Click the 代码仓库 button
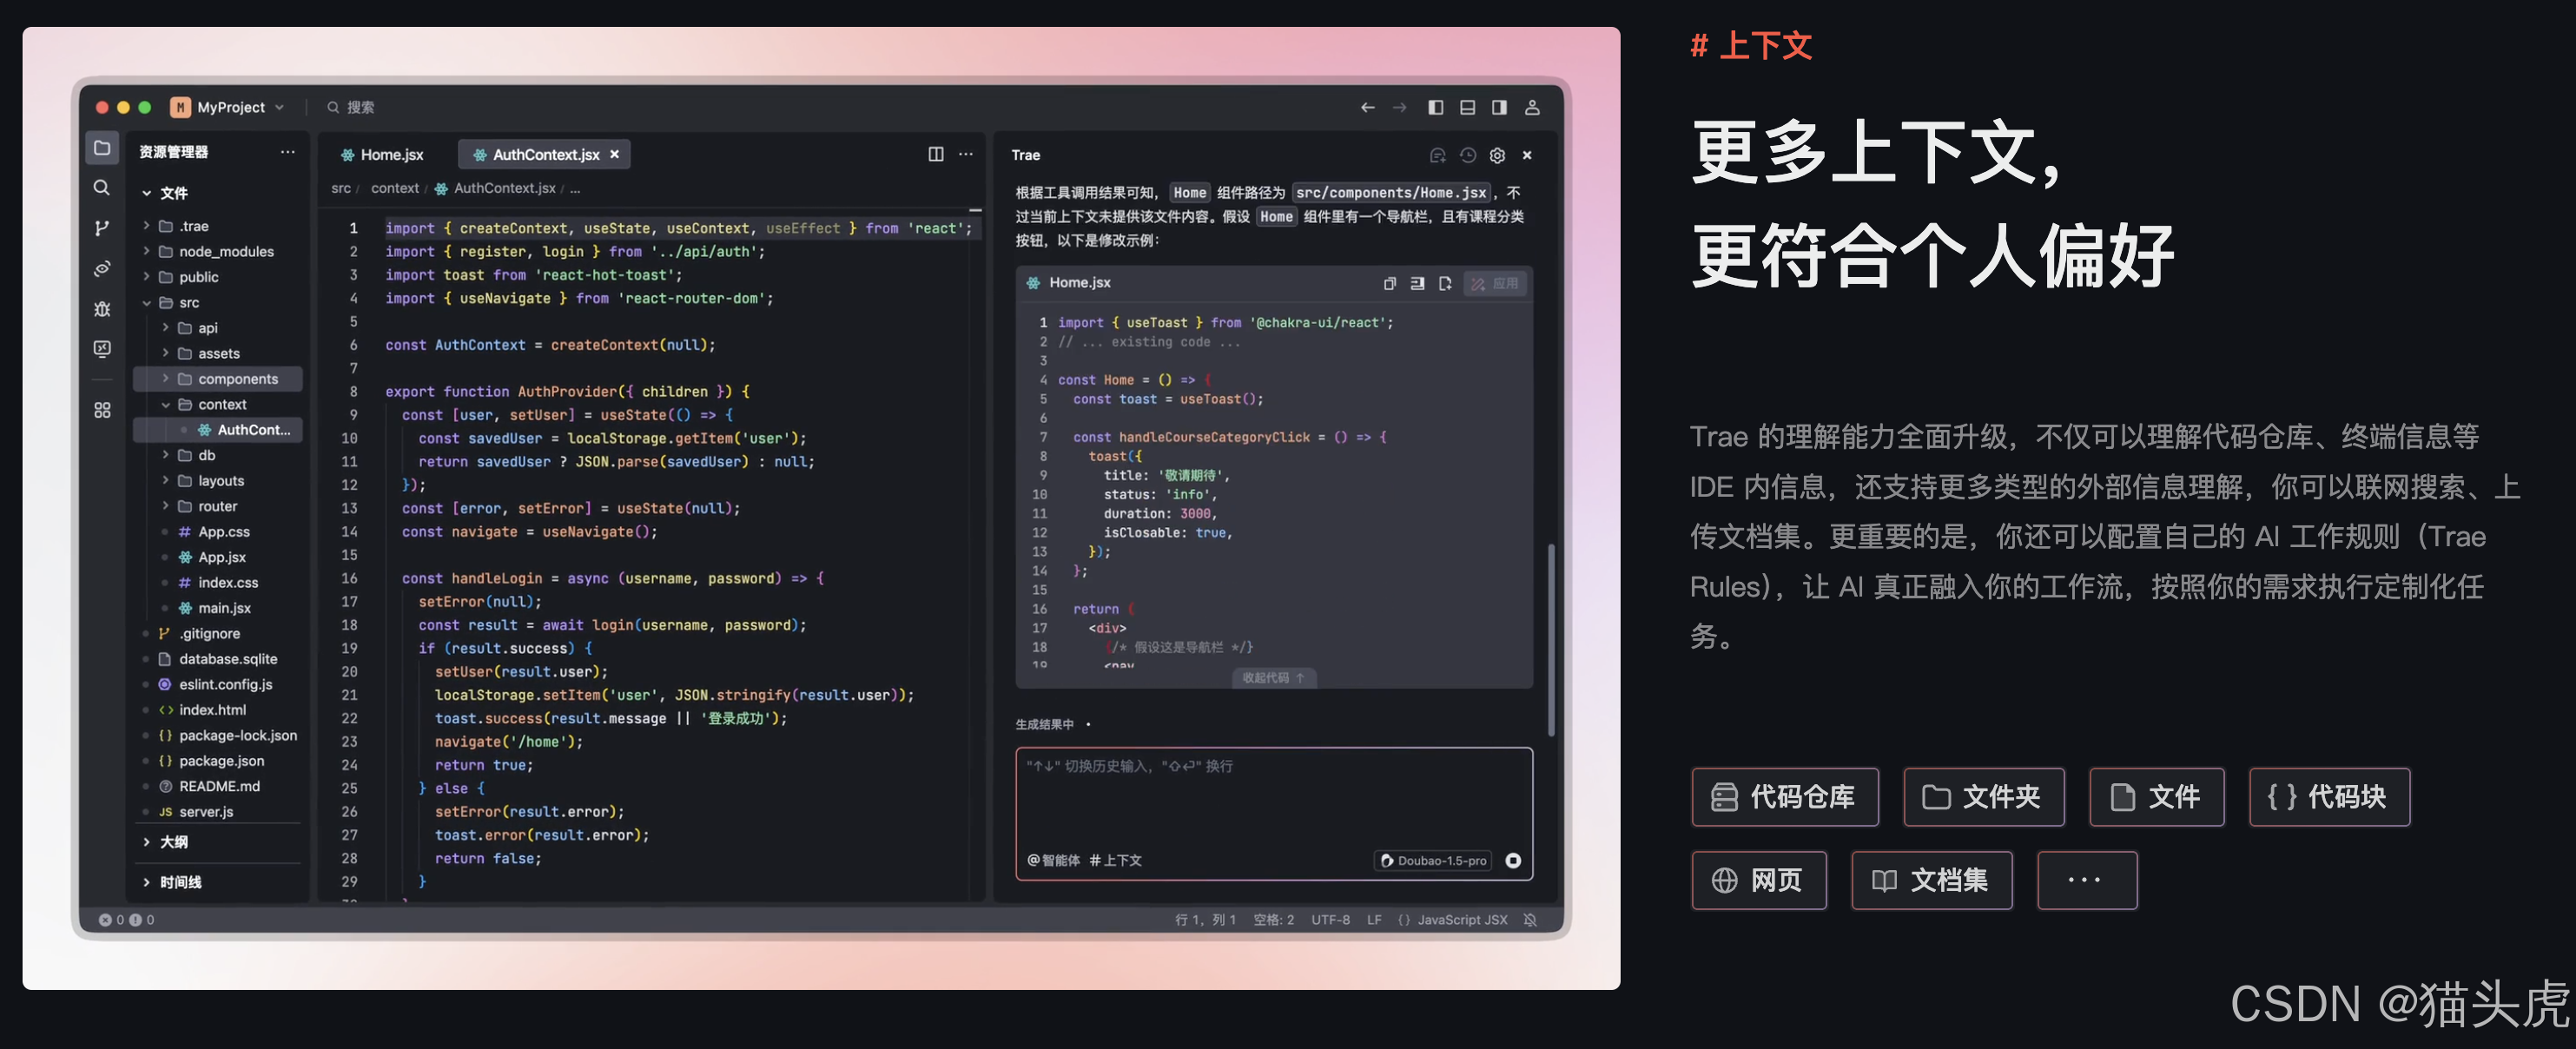Viewport: 2576px width, 1049px height. (x=1784, y=797)
